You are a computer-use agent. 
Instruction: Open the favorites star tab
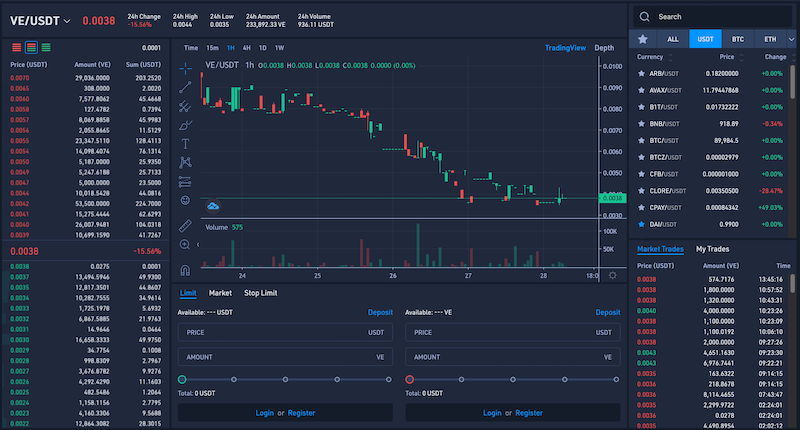[x=643, y=39]
